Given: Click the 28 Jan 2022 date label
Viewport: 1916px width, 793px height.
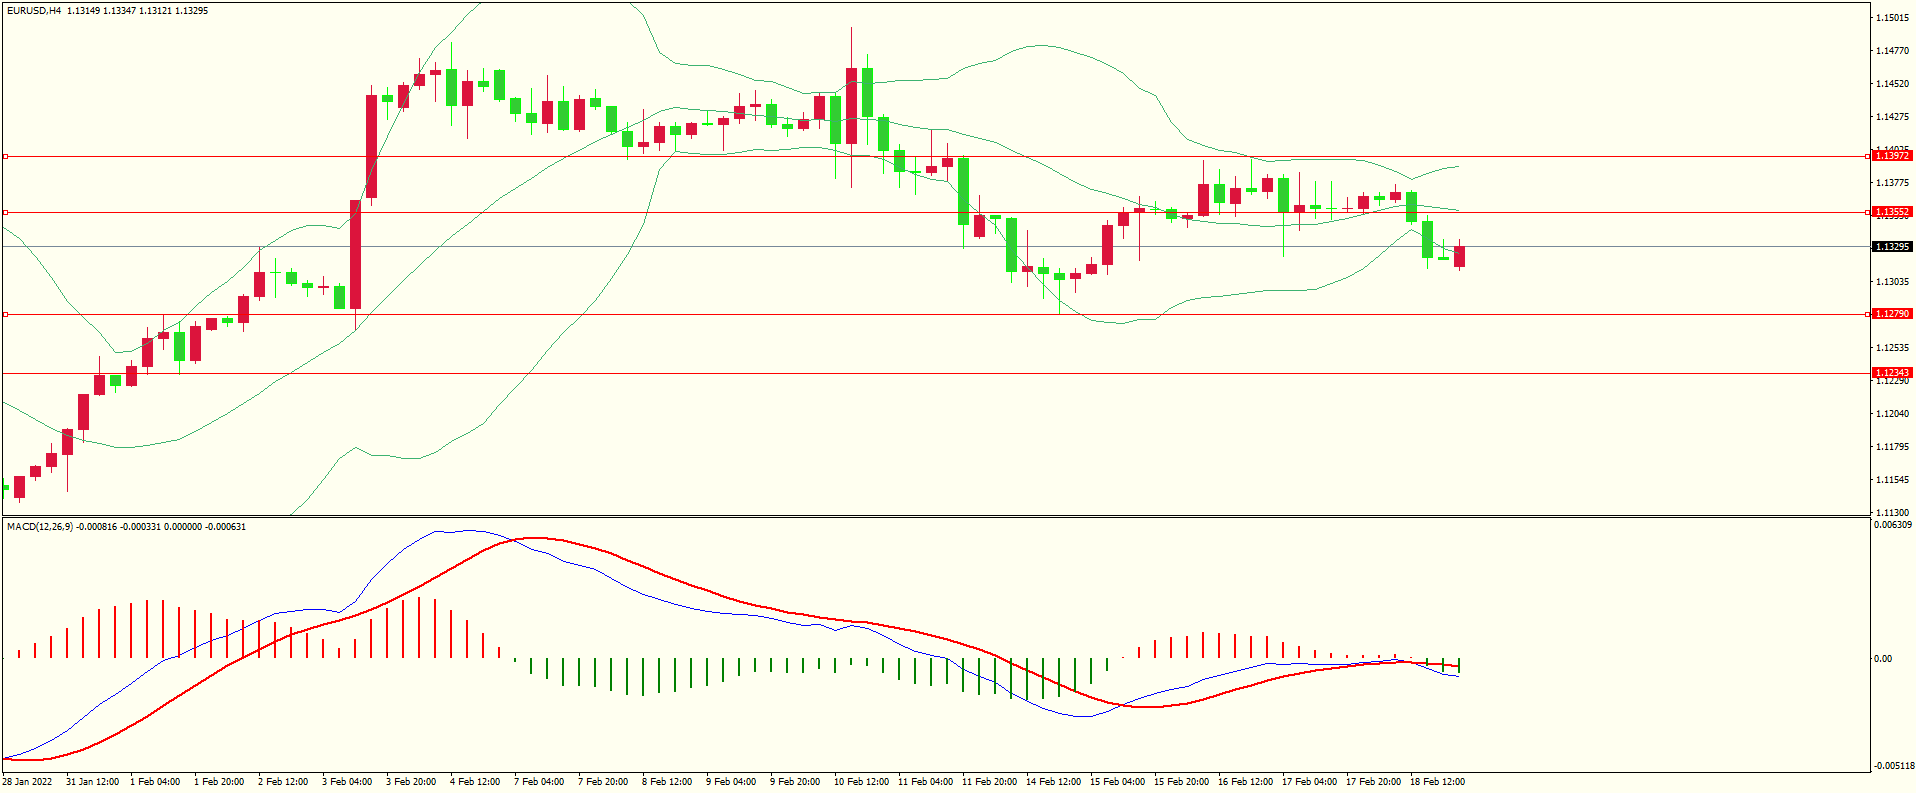Looking at the screenshot, I should 28,782.
